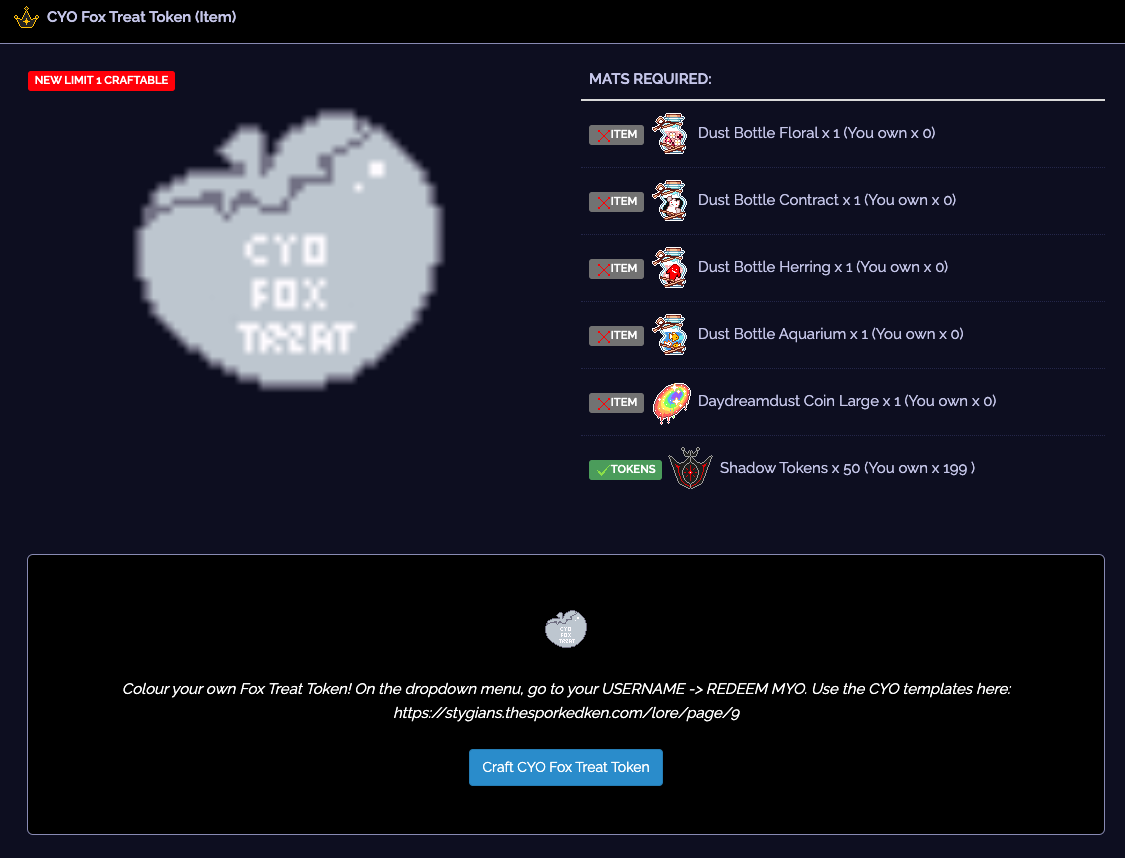The height and width of the screenshot is (858, 1125).
Task: Click the ITEM badge beside Daydreamdust Coin Large
Action: [616, 402]
